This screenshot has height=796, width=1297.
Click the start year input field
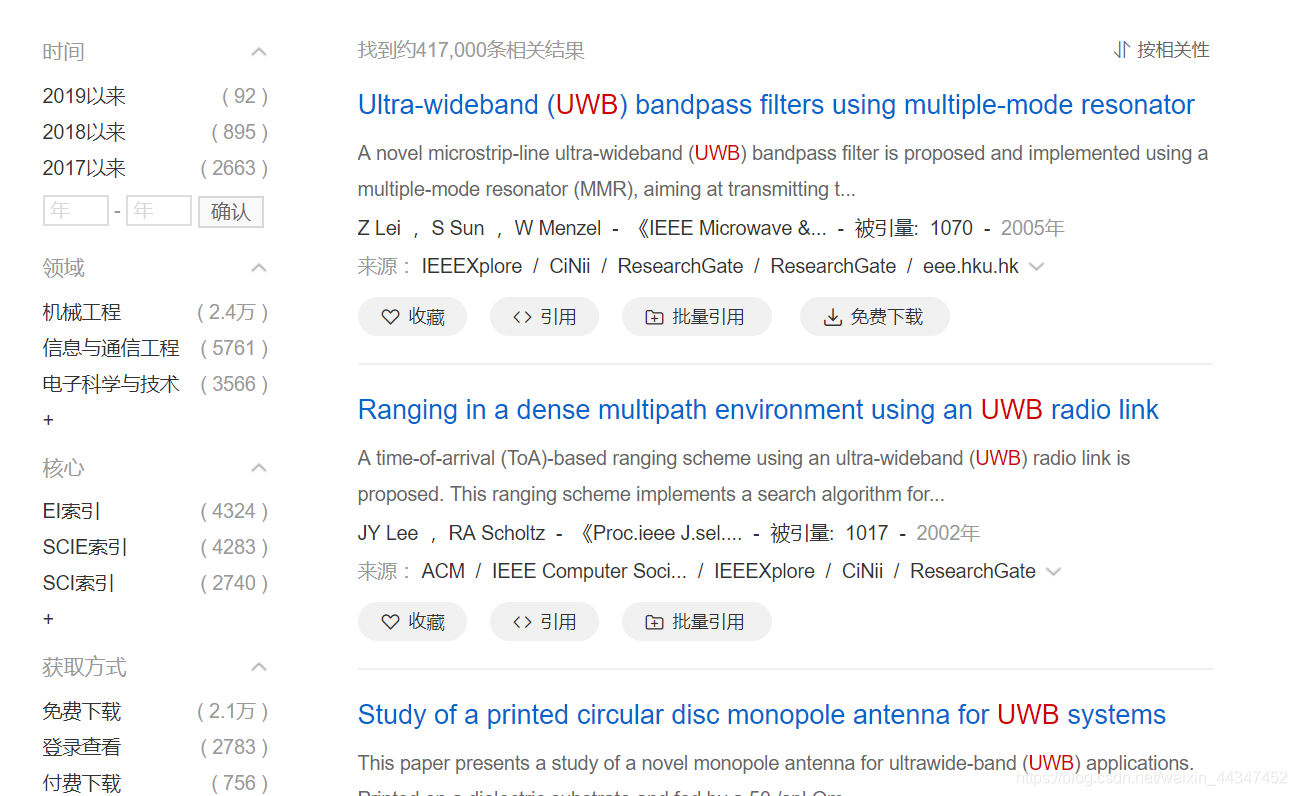76,211
